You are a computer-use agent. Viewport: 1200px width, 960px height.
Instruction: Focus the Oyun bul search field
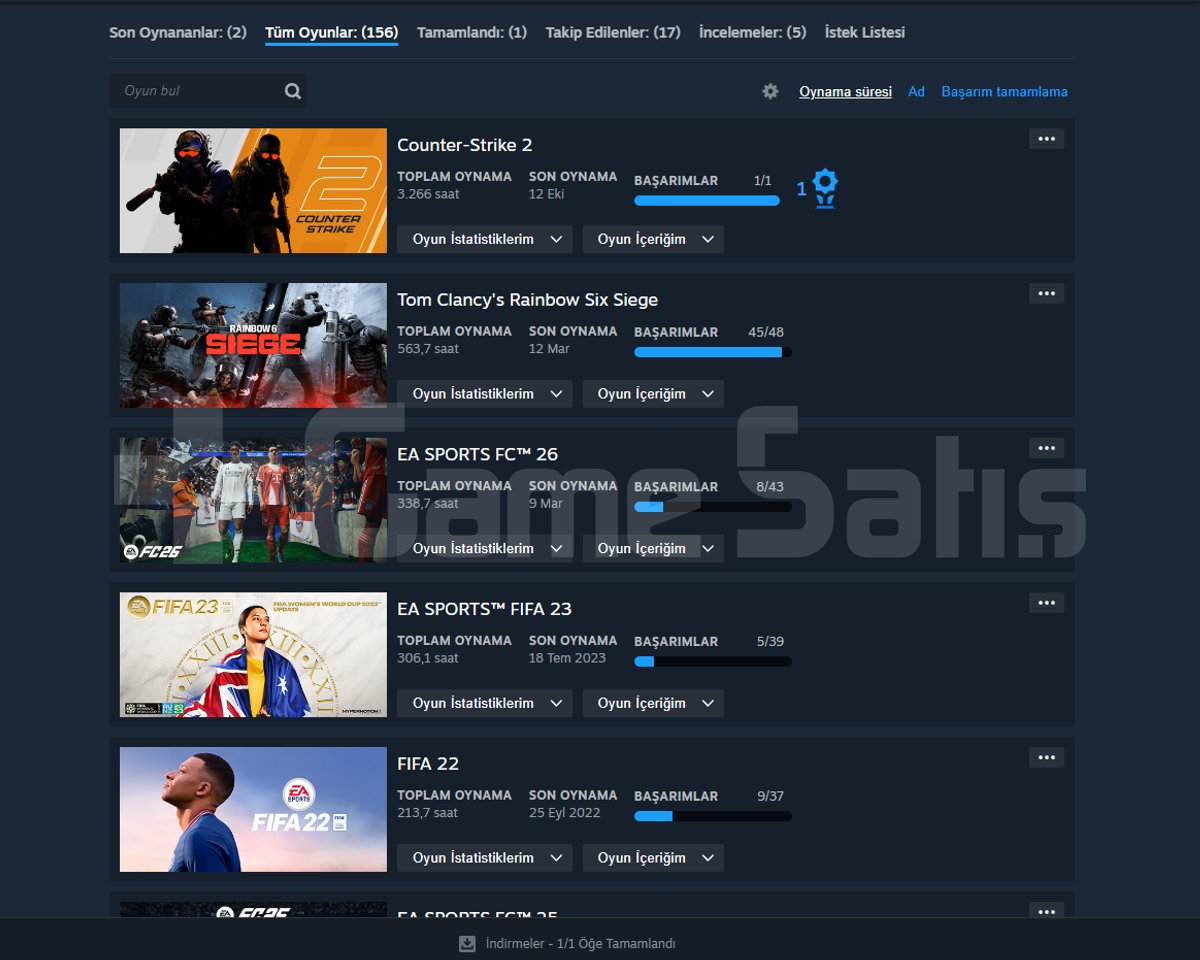208,91
